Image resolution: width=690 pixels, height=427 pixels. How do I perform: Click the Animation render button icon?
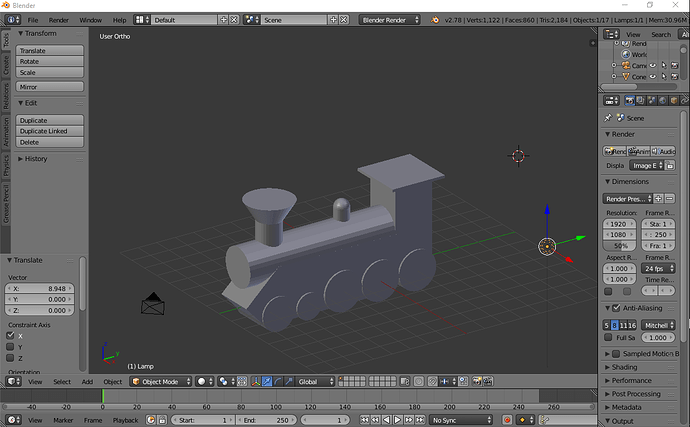click(x=640, y=150)
